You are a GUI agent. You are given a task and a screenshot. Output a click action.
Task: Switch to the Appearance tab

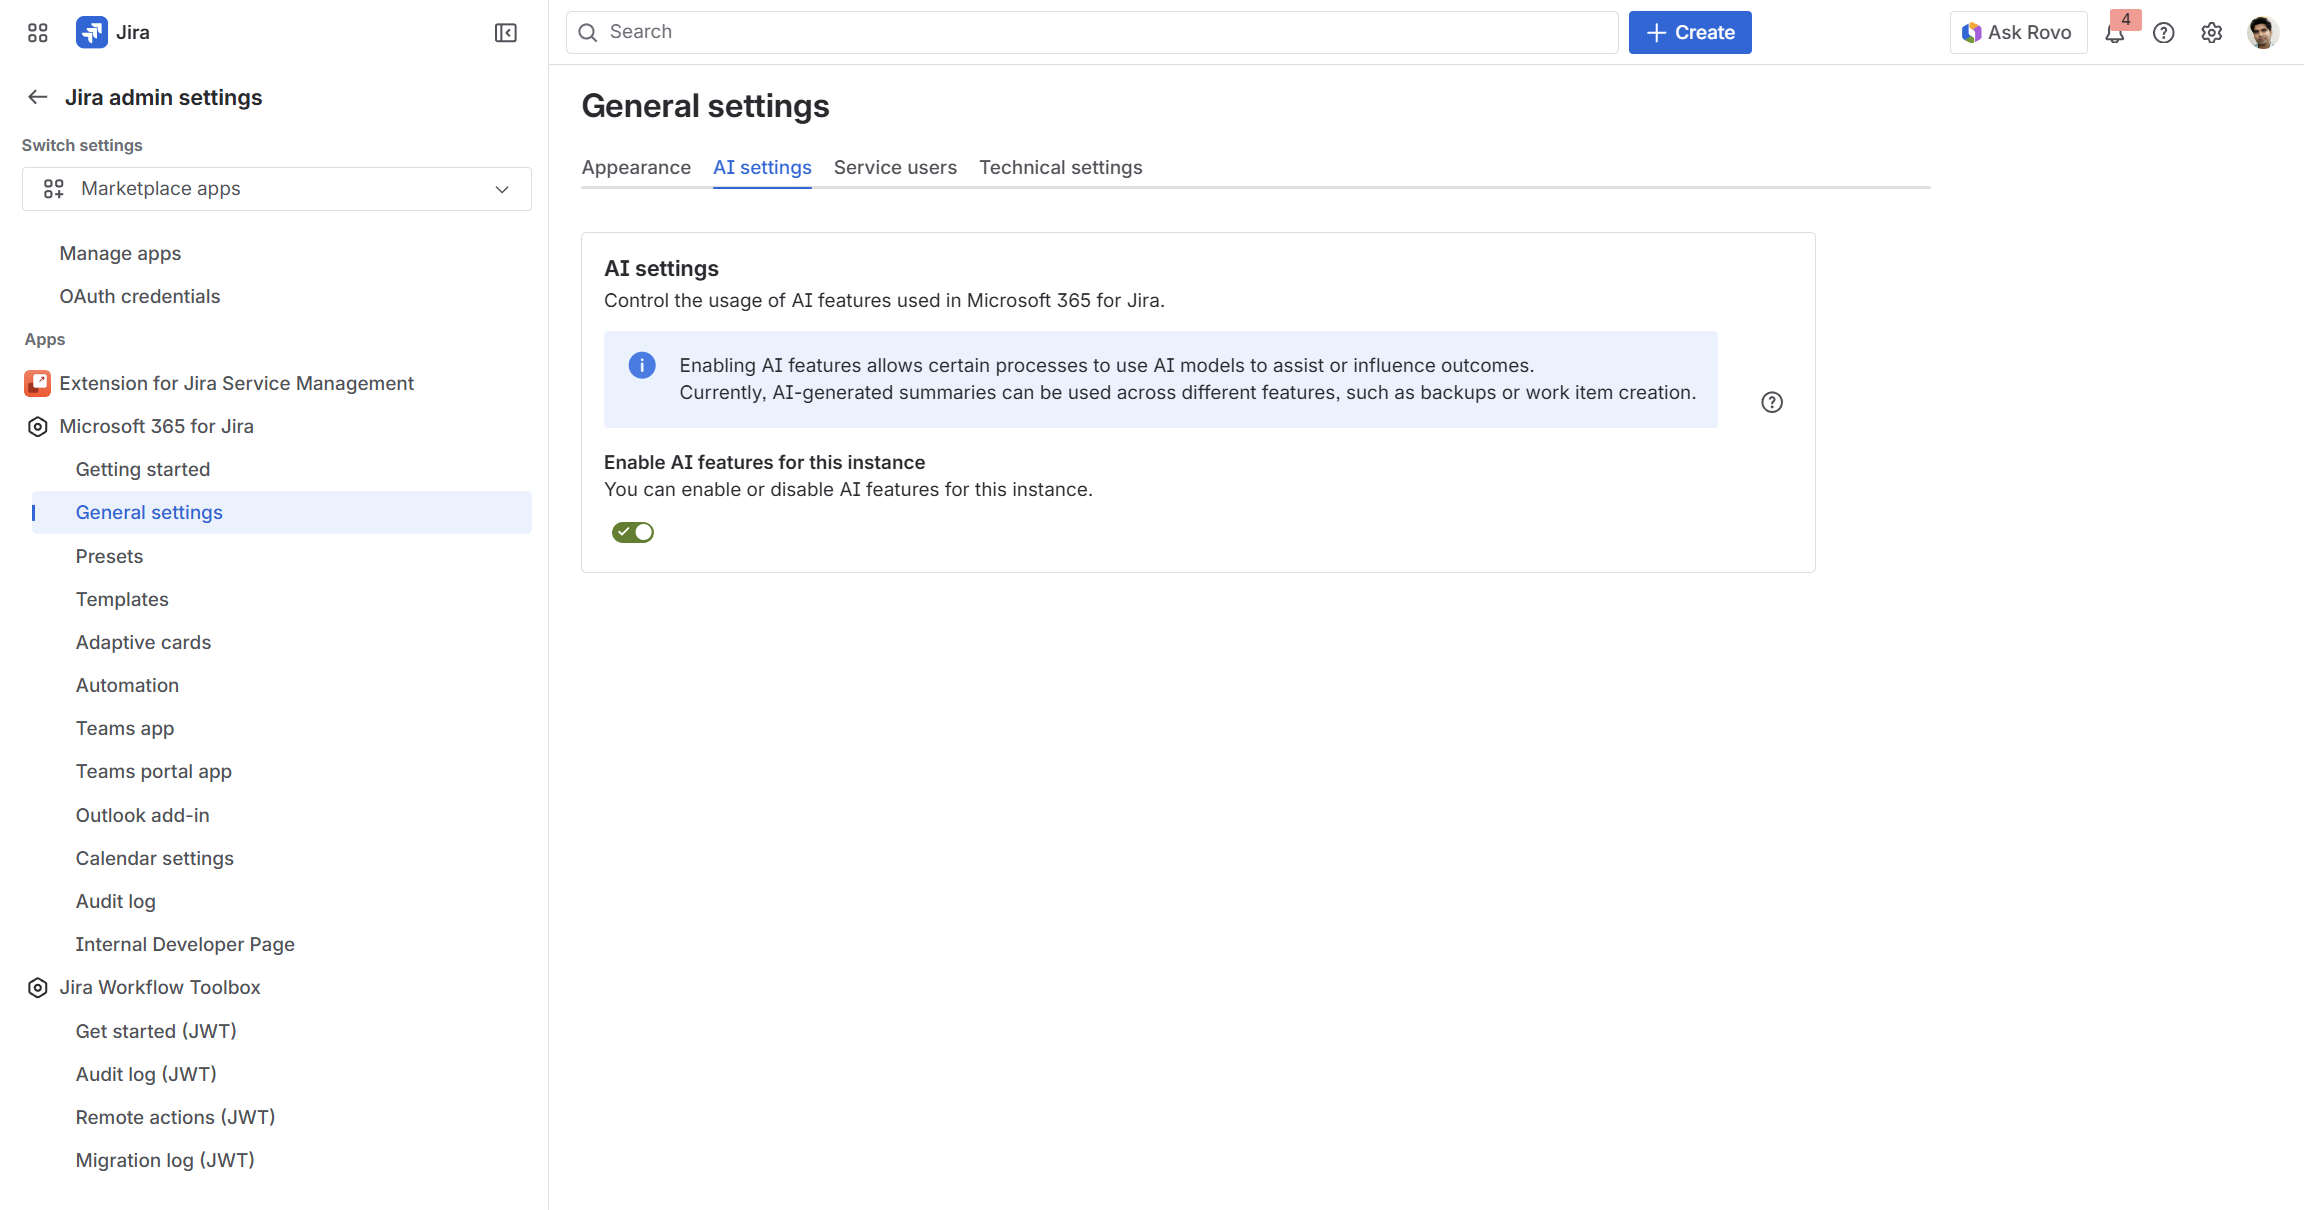636,167
